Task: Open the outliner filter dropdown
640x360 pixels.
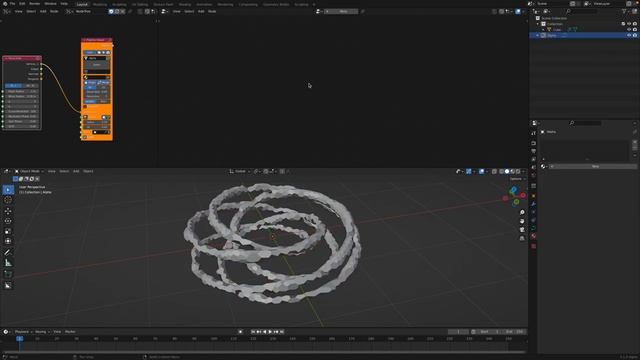Action: tap(625, 11)
